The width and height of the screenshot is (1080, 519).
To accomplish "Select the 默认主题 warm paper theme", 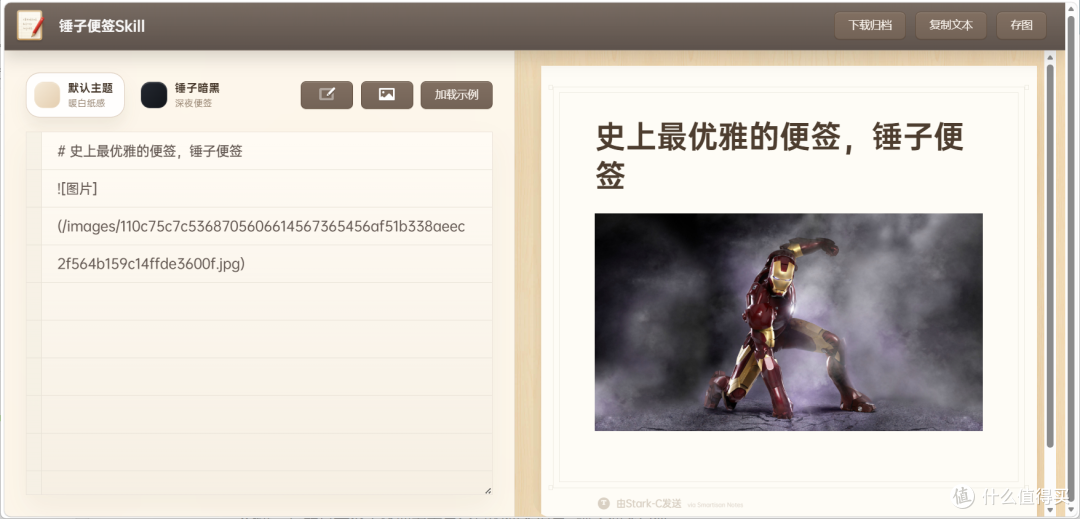I will [75, 95].
